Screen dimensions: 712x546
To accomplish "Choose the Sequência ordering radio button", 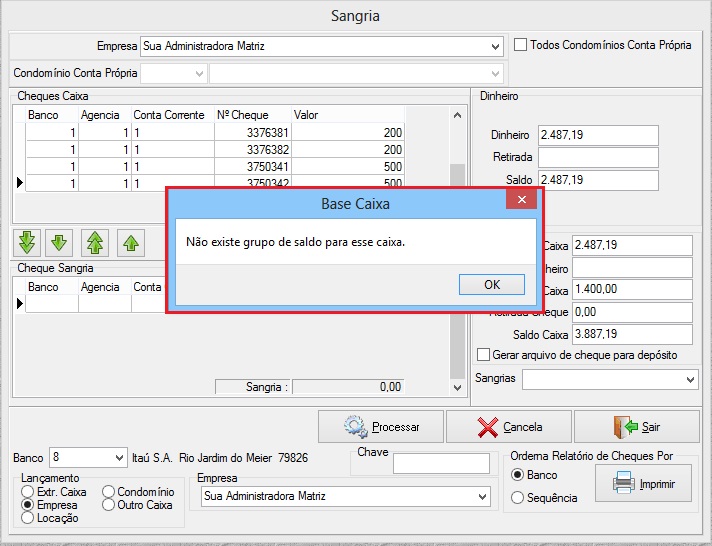I will click(517, 498).
